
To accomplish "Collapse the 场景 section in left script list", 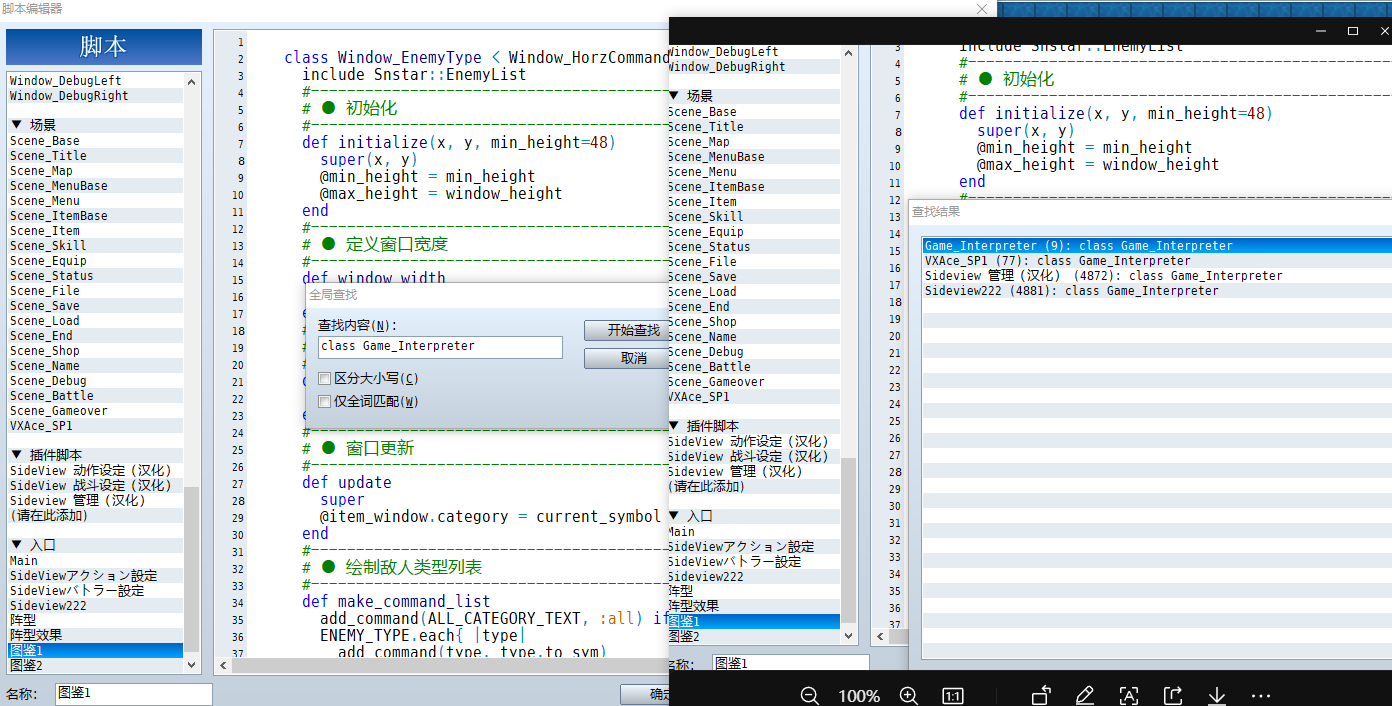I will (x=16, y=126).
